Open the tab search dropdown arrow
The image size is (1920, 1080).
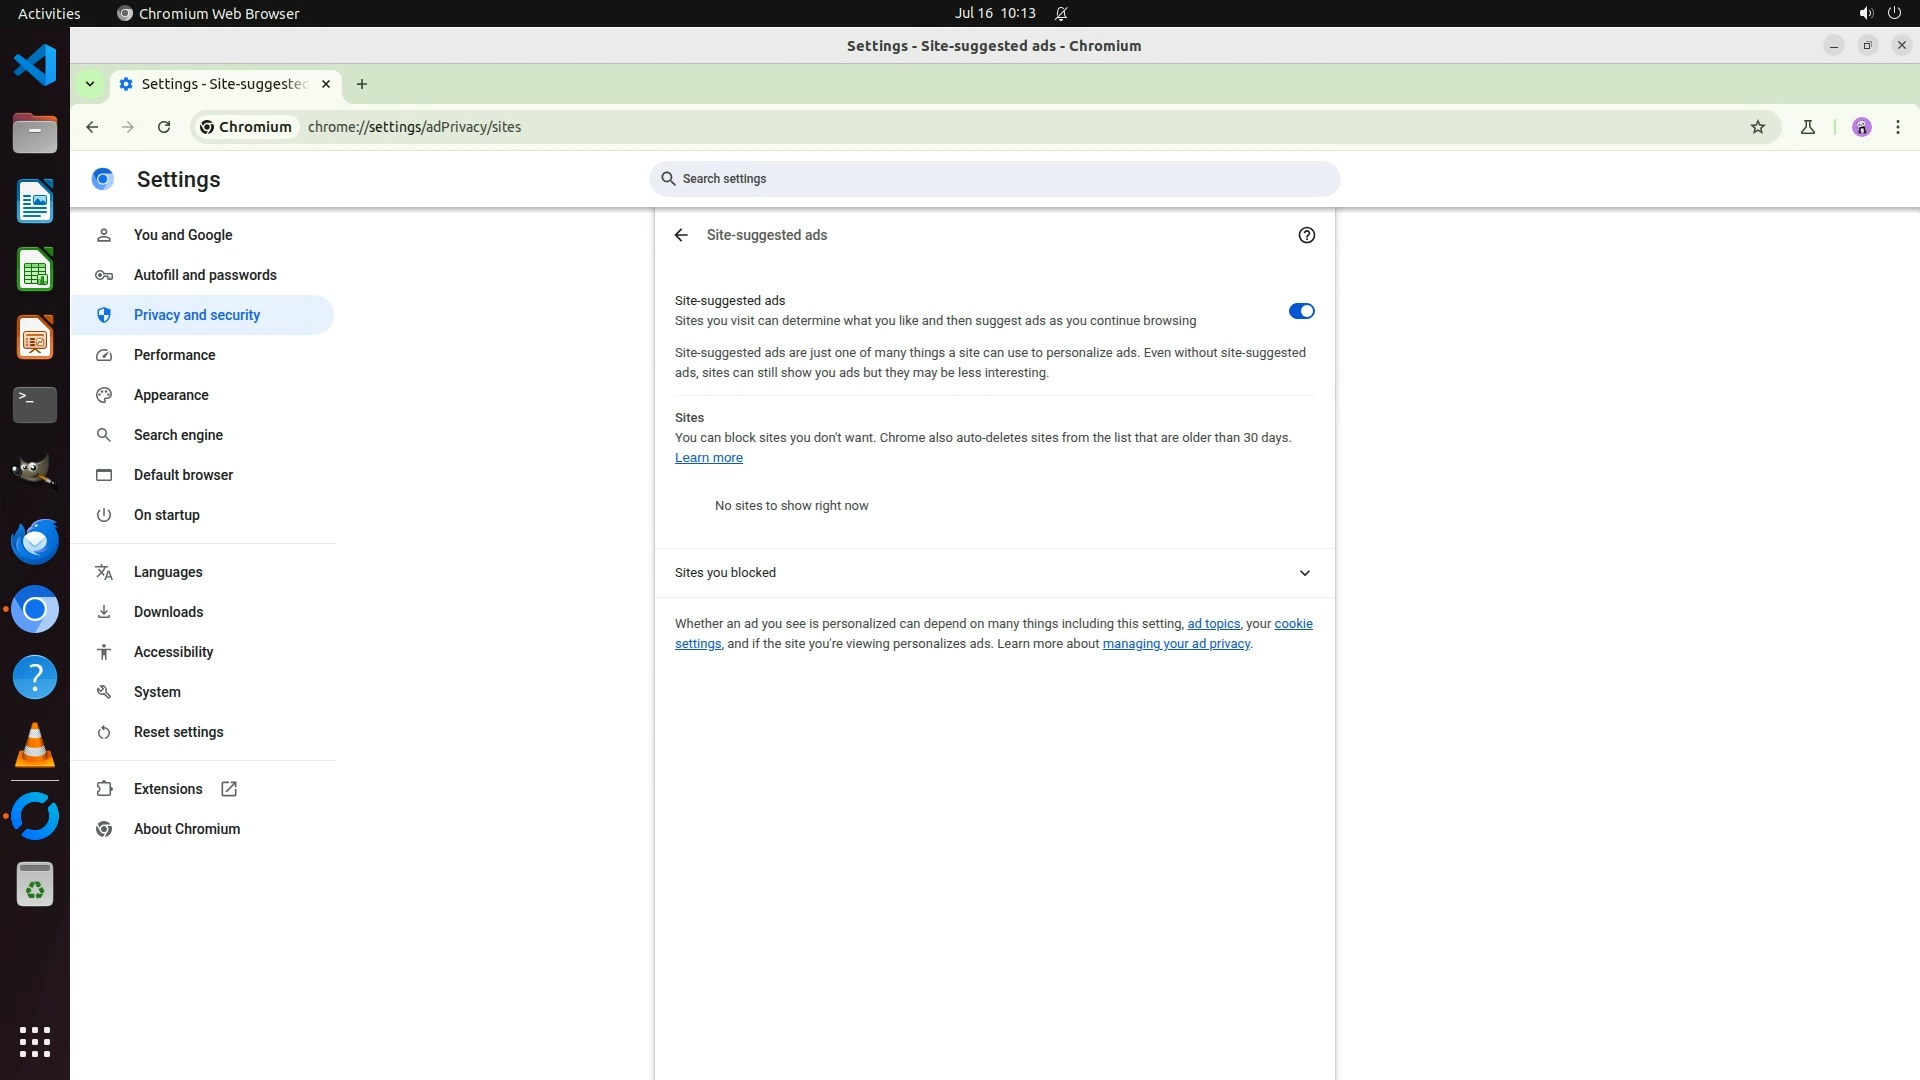[x=90, y=84]
